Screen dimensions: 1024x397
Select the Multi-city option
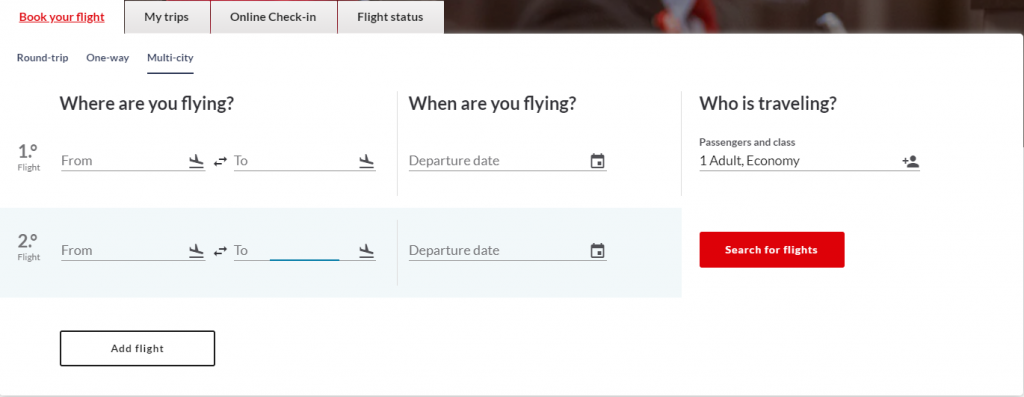170,57
